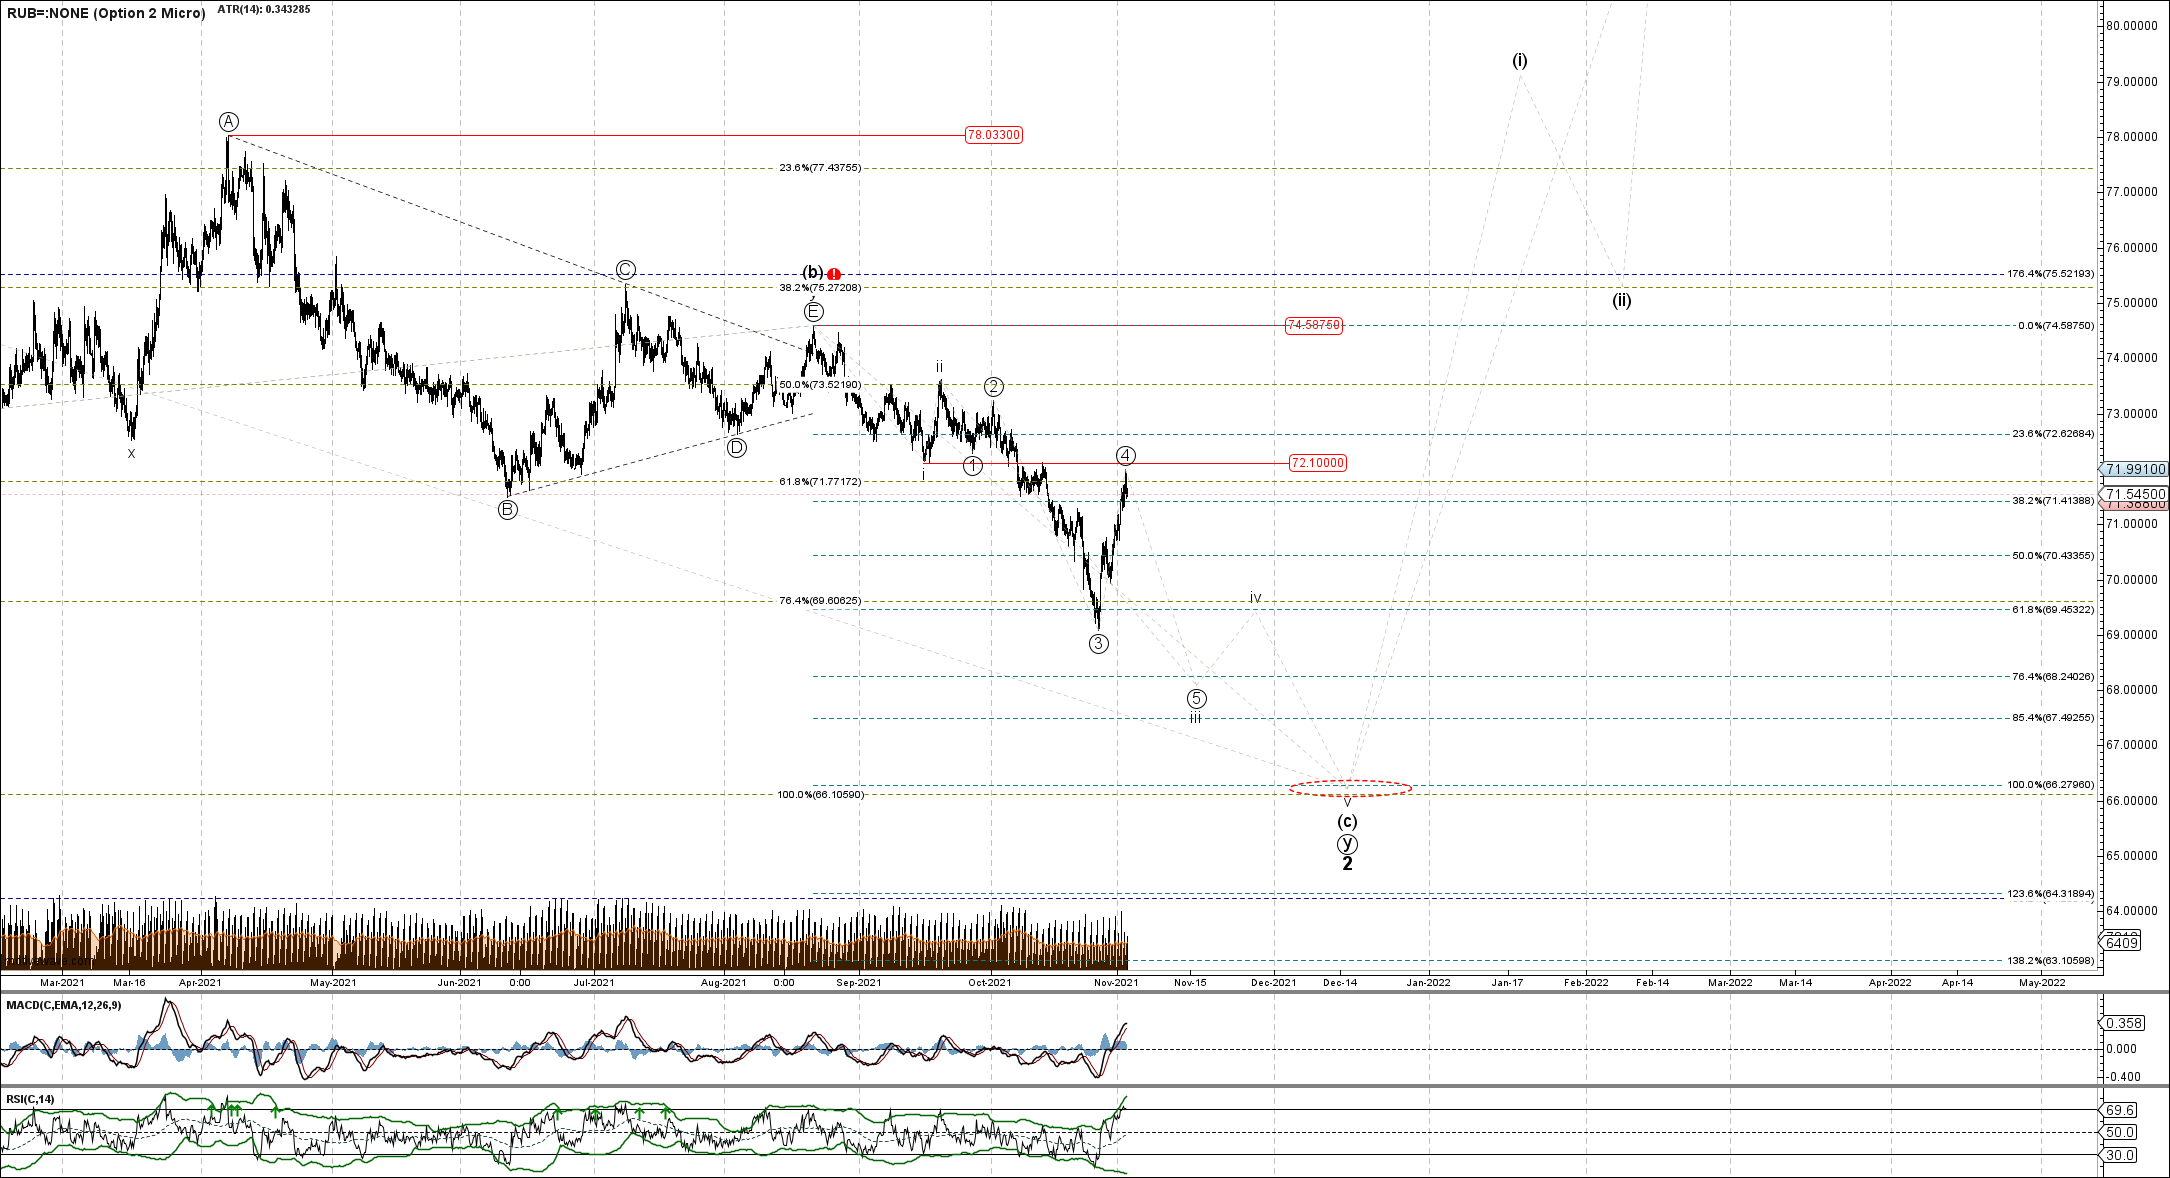Click the circled C wave marker

click(x=625, y=270)
